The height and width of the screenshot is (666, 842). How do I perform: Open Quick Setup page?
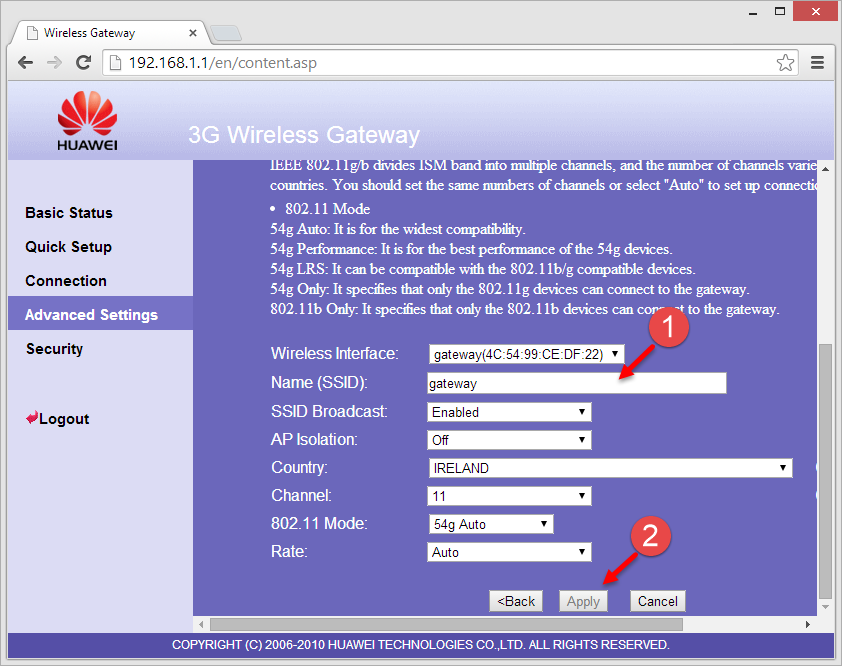click(x=68, y=247)
